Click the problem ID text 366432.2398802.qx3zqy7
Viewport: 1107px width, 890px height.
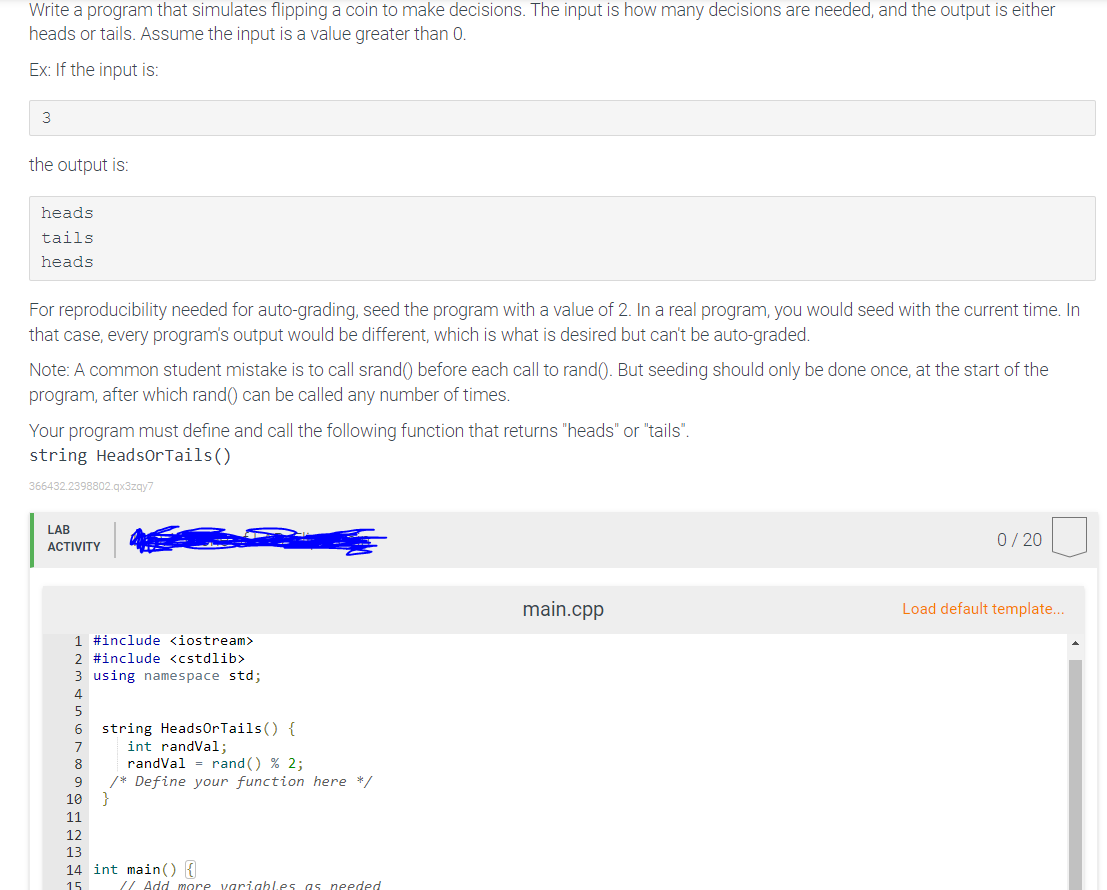pos(91,485)
